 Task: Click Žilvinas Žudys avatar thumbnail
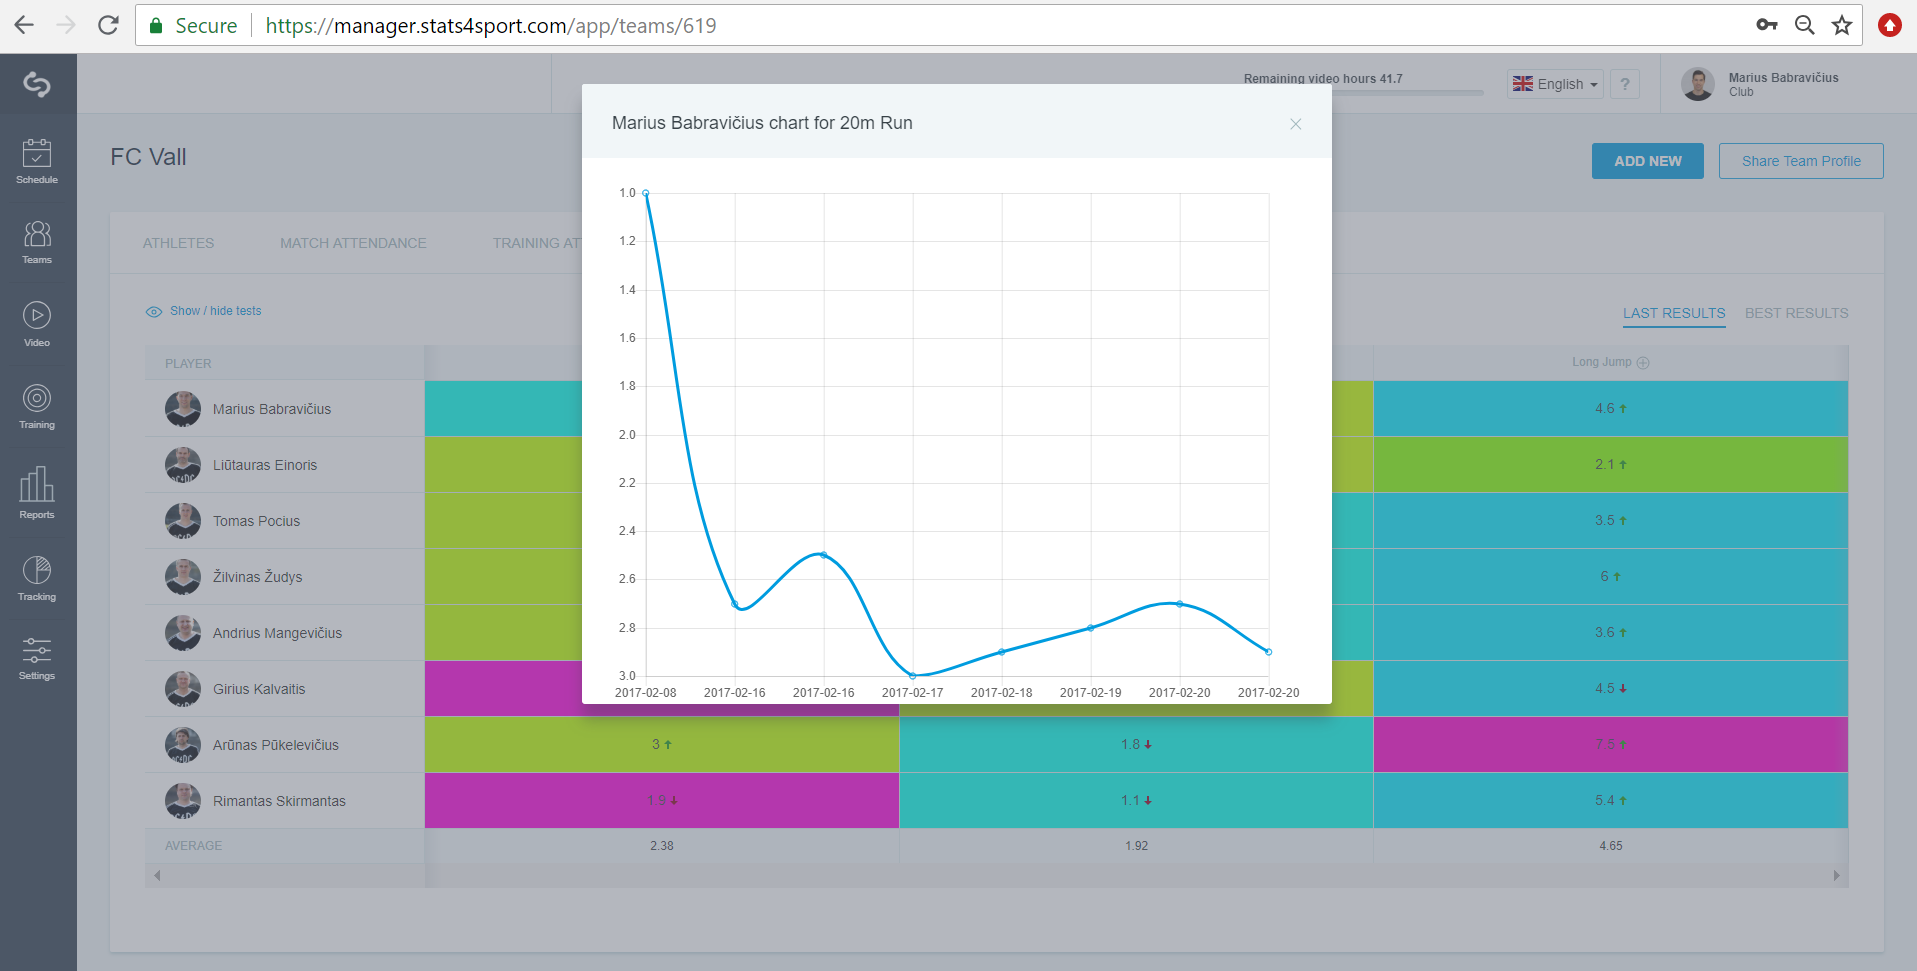click(183, 577)
